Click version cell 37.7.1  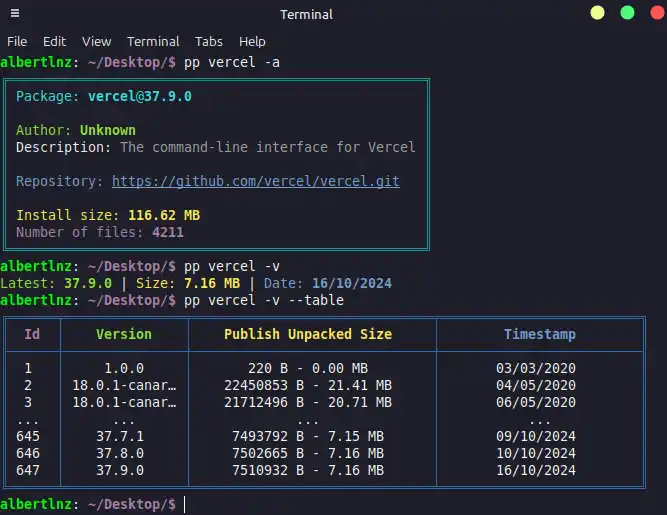click(x=120, y=436)
